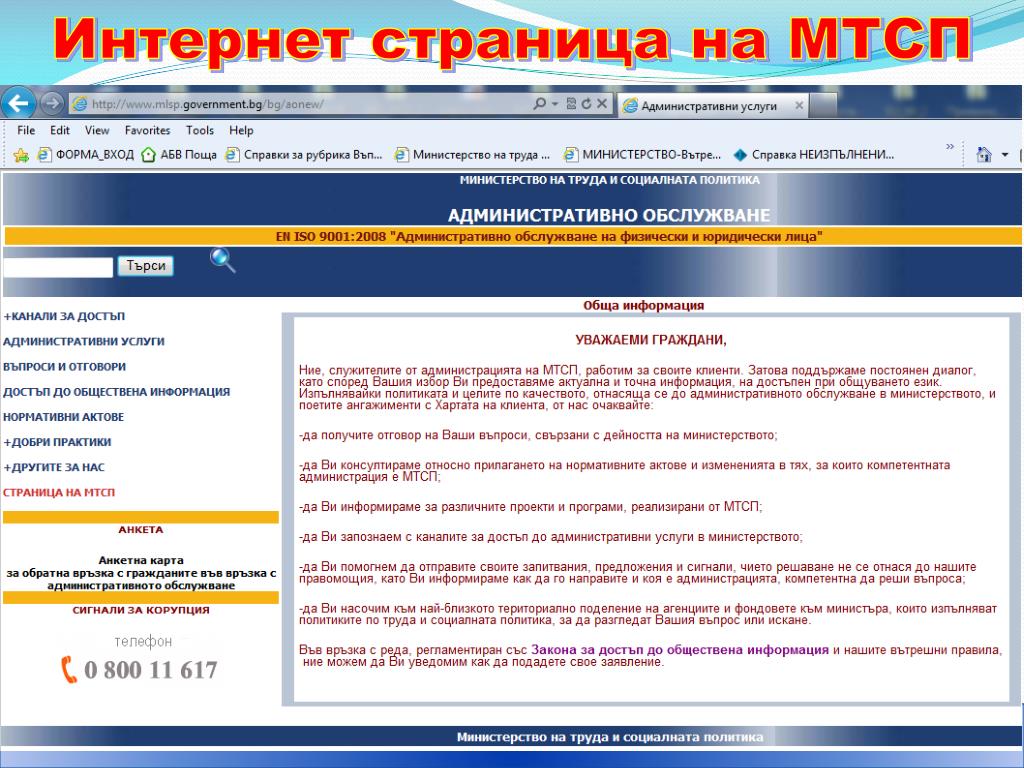Click the Обща информация heading

643,305
